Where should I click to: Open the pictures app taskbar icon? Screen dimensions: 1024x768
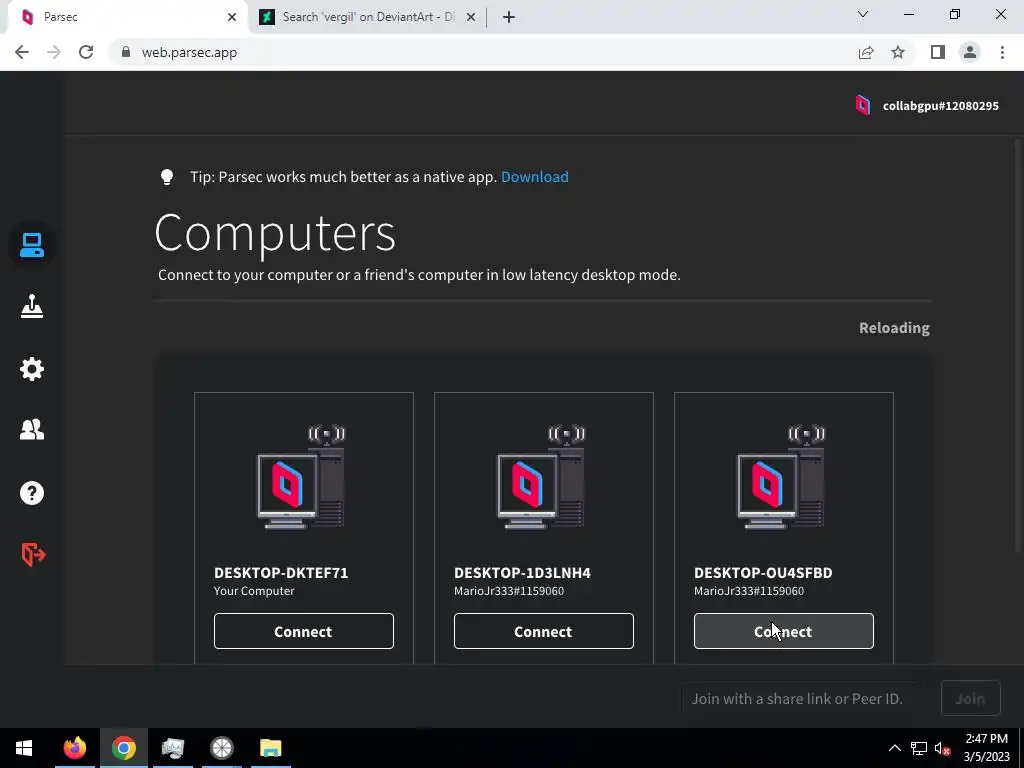point(172,748)
